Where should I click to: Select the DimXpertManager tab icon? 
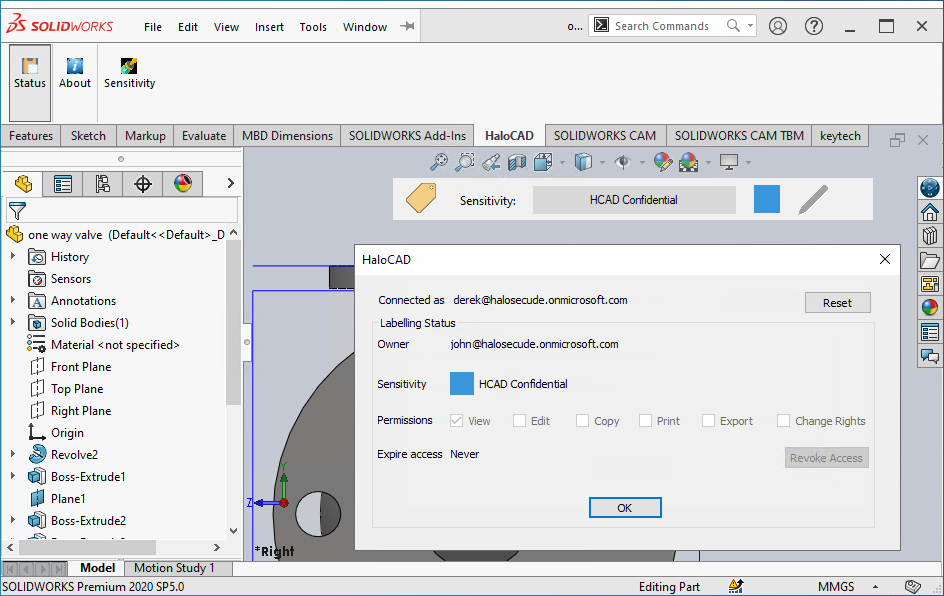(x=143, y=183)
